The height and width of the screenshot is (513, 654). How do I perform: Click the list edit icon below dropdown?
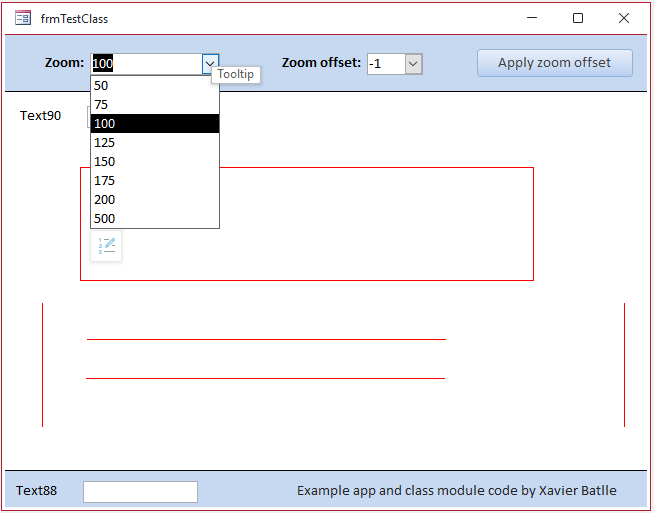[x=106, y=246]
